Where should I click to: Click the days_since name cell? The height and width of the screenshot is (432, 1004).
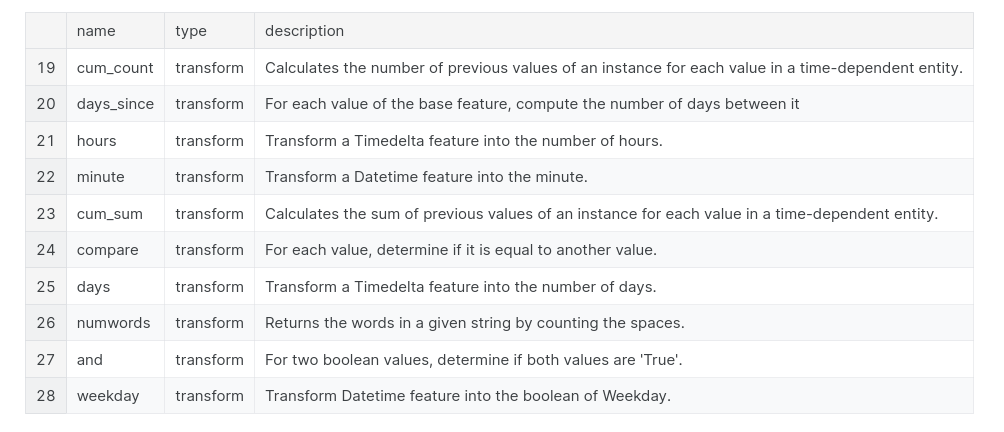[x=115, y=104]
